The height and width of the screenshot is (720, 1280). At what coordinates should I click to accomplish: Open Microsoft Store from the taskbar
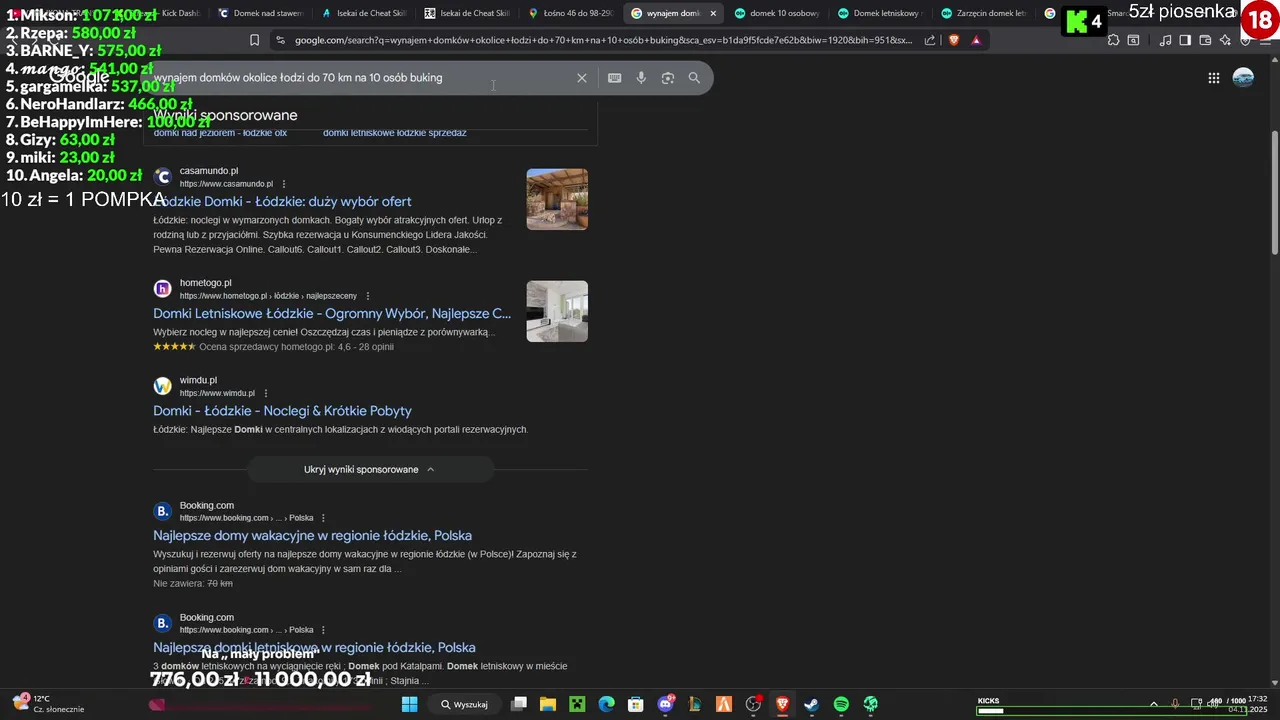tap(636, 704)
